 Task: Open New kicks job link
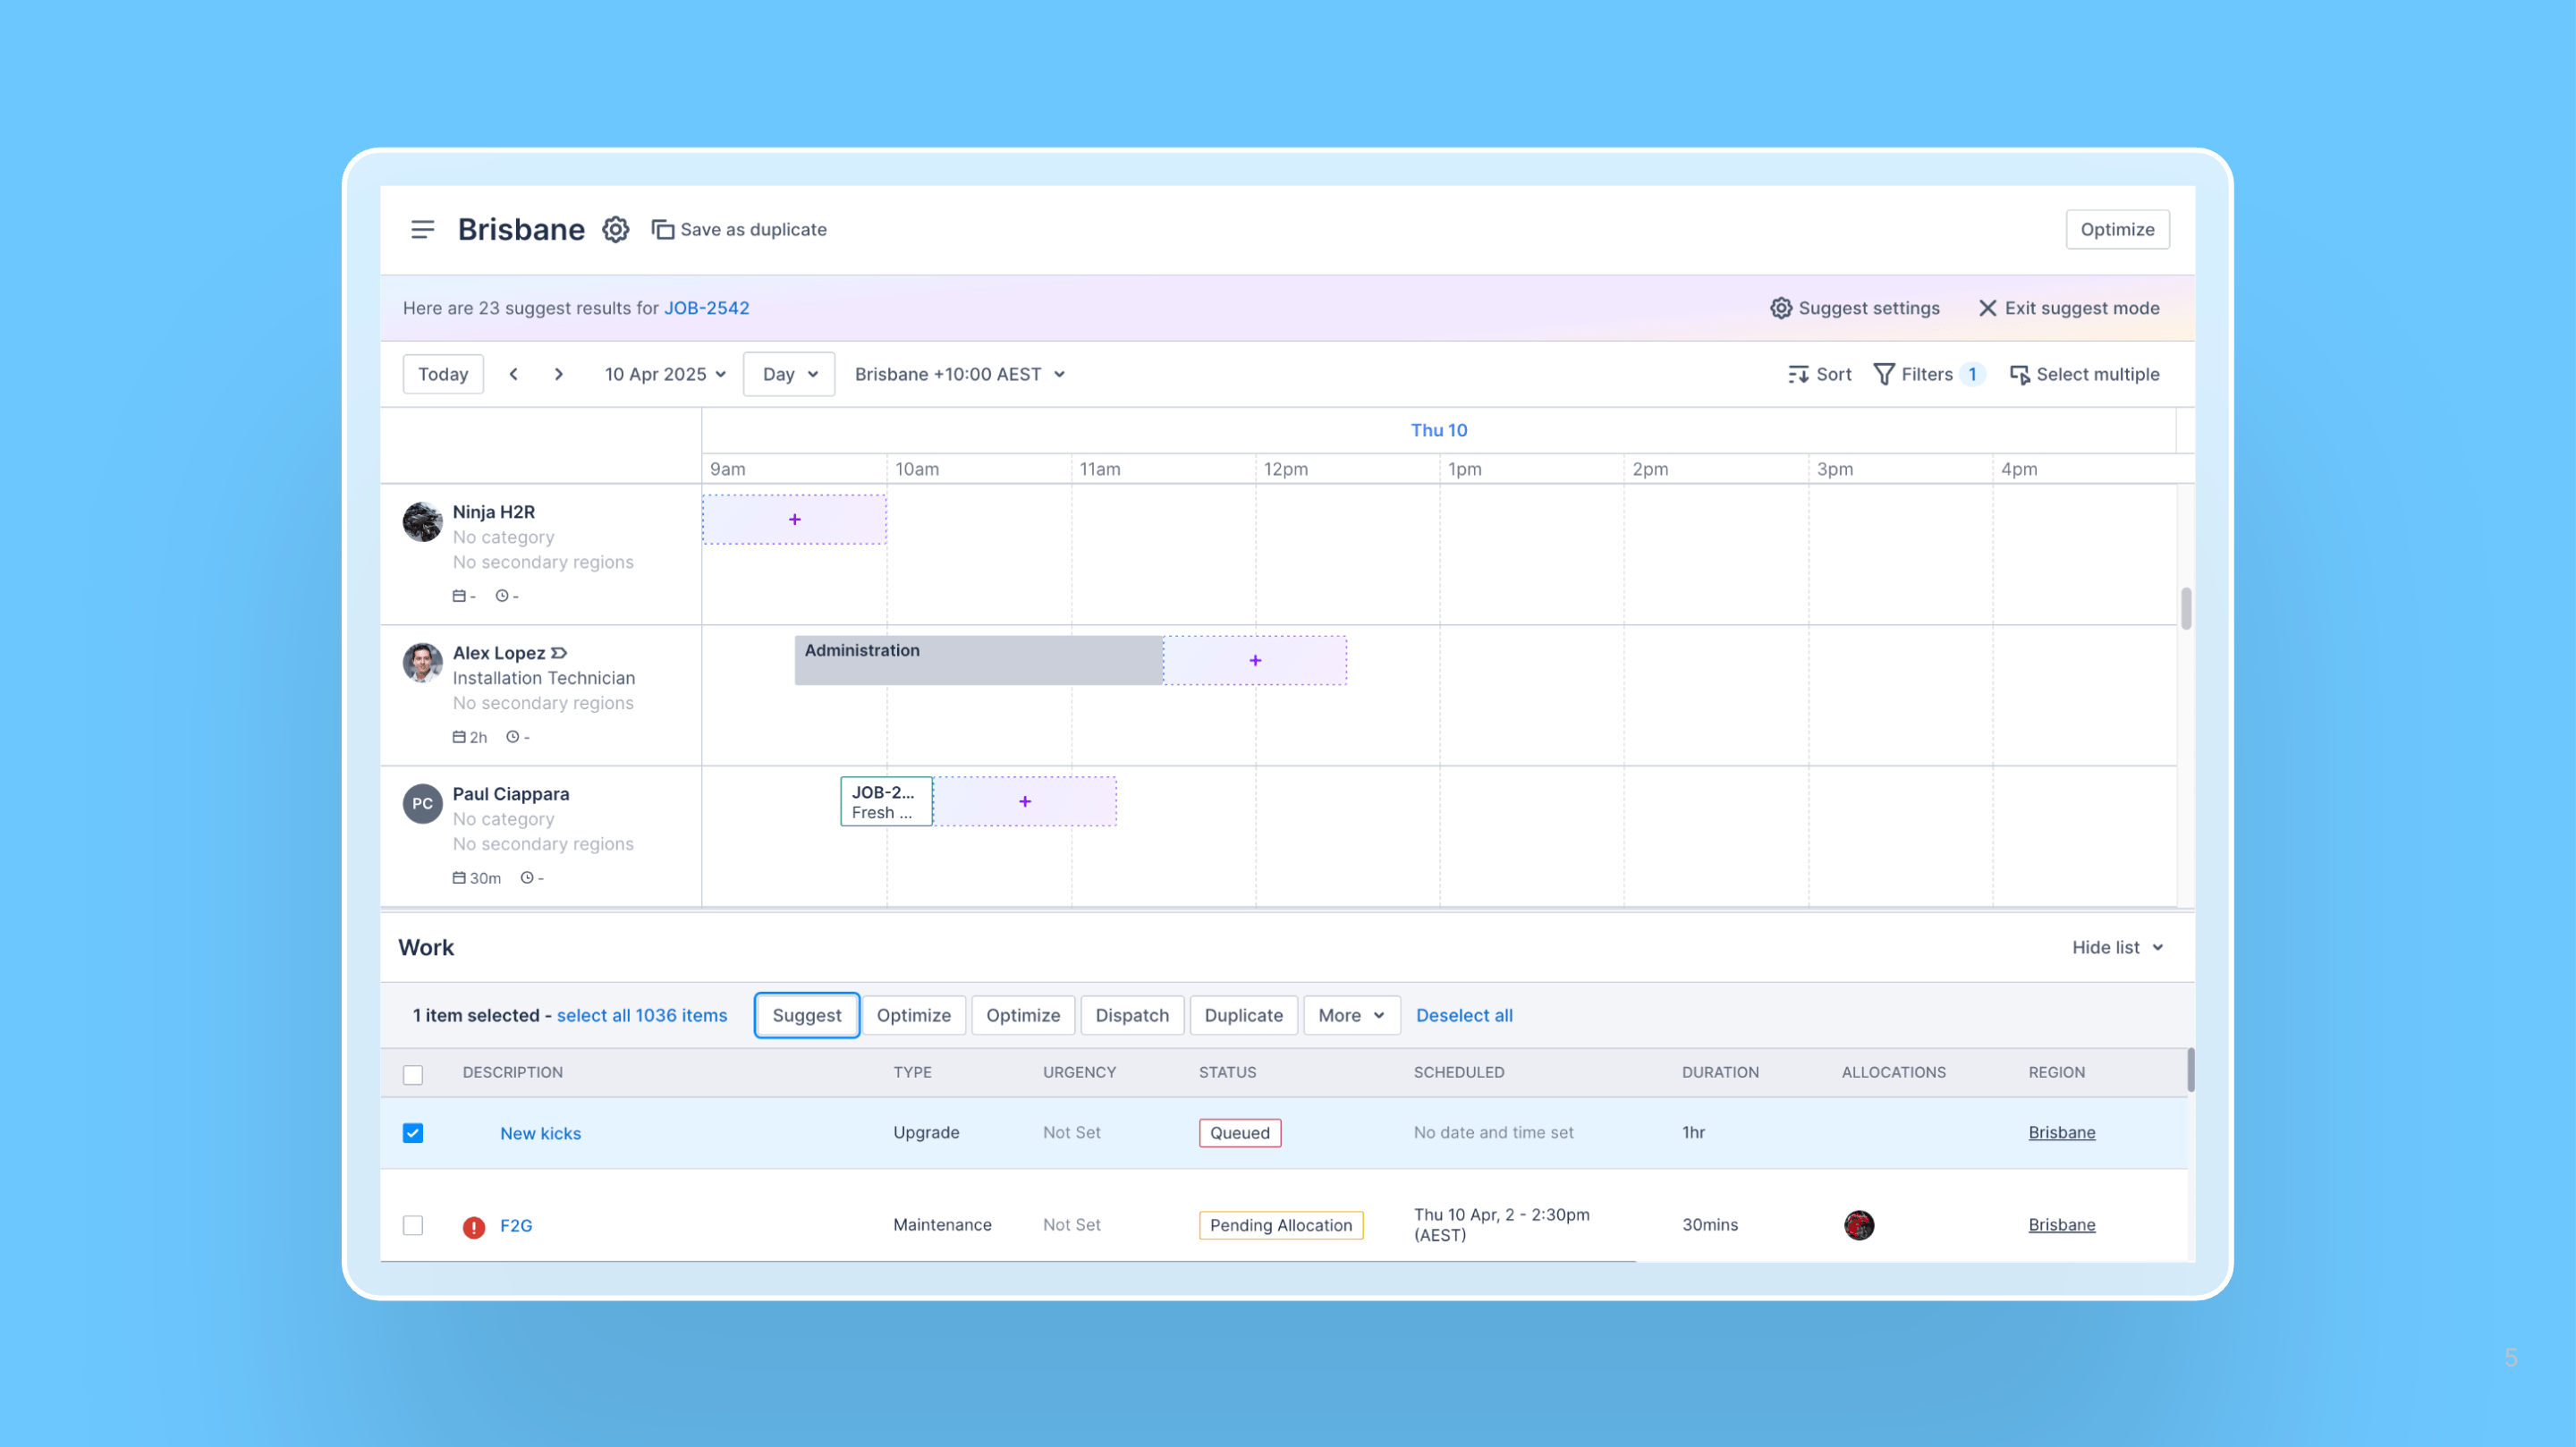pyautogui.click(x=540, y=1133)
